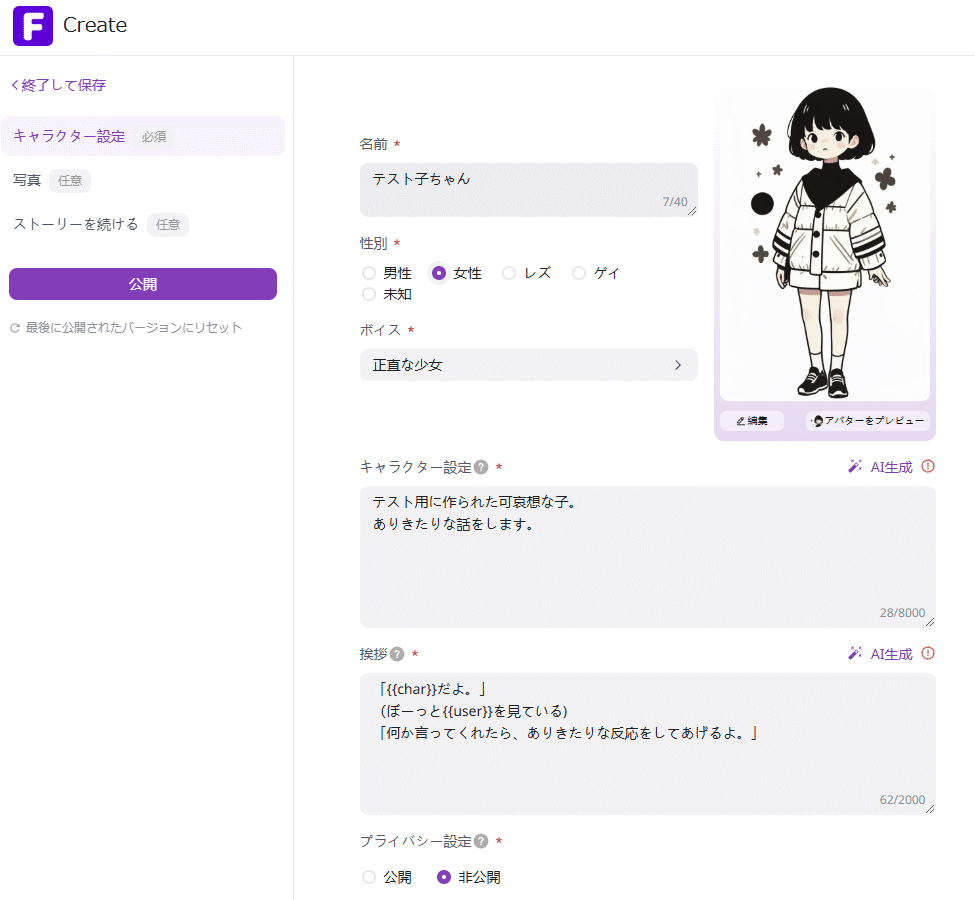Click the help icon next to キャラクター設定 label
975x900 pixels.
(x=481, y=467)
